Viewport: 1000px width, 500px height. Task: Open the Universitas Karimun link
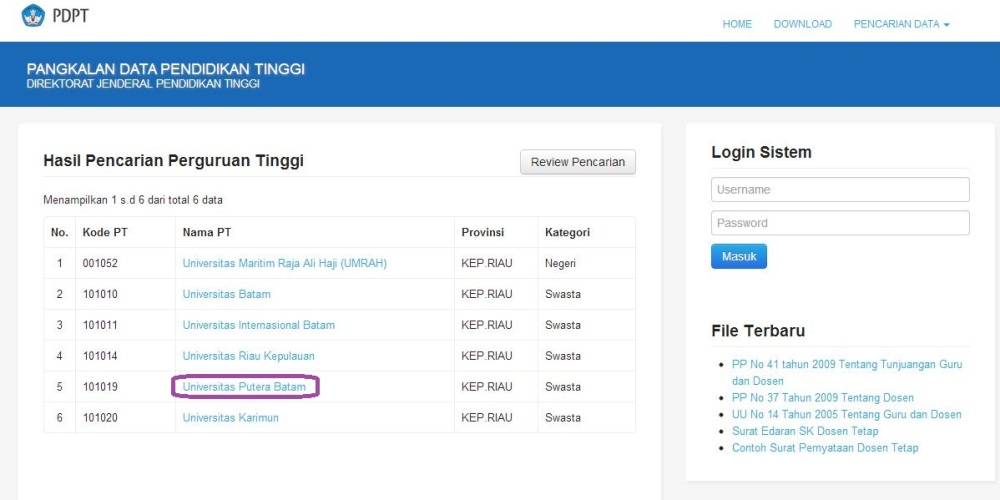230,418
